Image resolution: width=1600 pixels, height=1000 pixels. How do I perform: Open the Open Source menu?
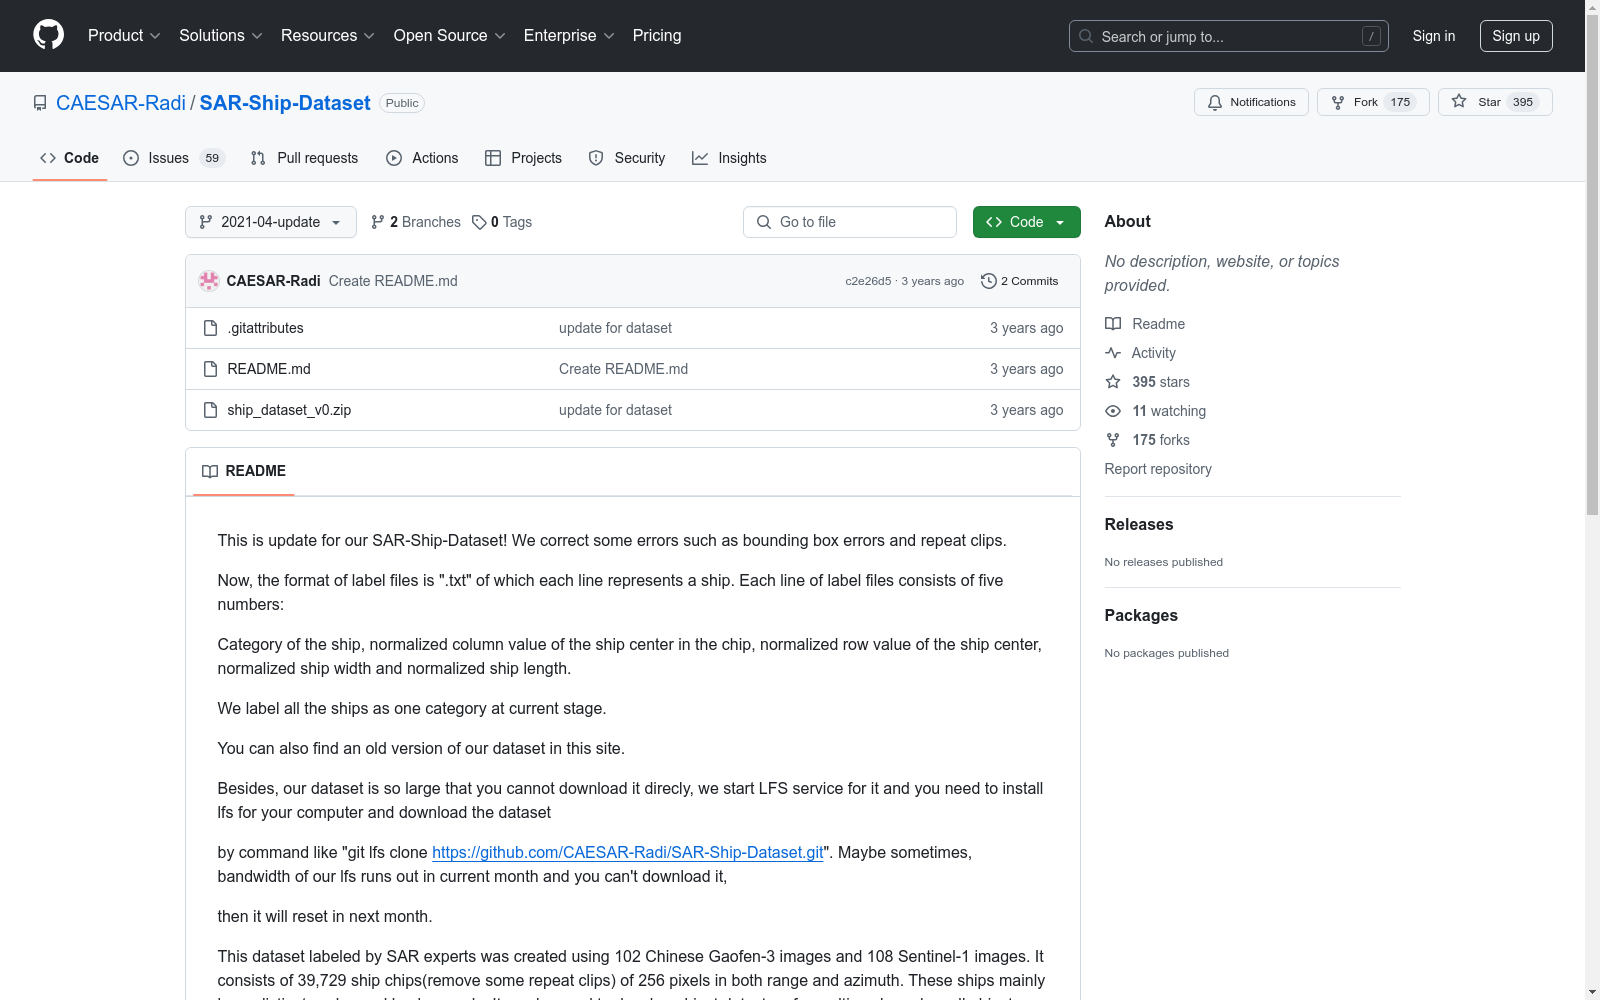click(x=450, y=35)
